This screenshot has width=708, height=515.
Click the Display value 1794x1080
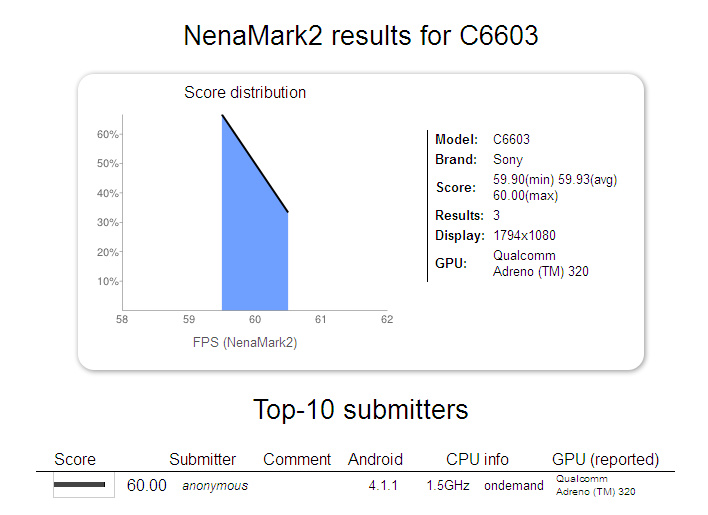click(524, 236)
